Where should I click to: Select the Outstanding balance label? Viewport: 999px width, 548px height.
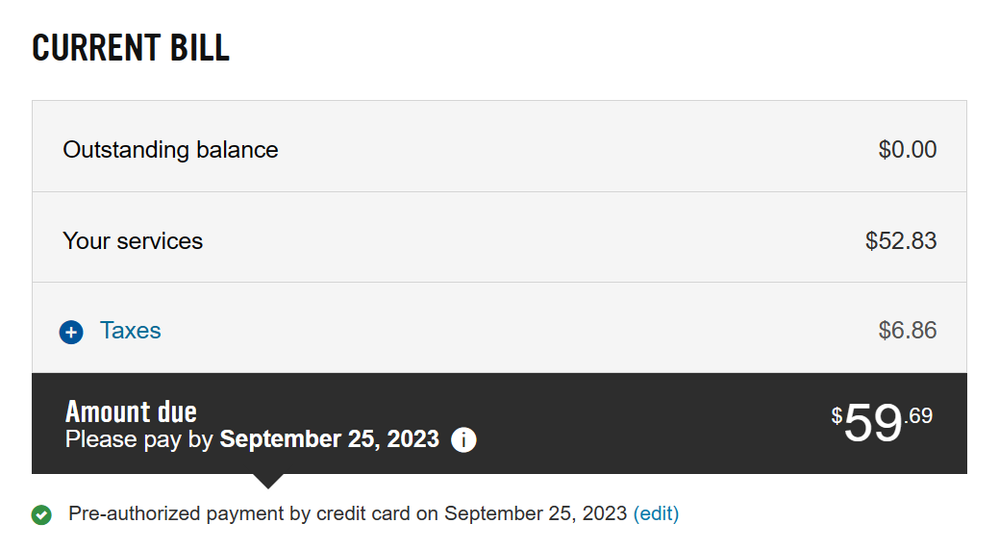click(x=170, y=150)
